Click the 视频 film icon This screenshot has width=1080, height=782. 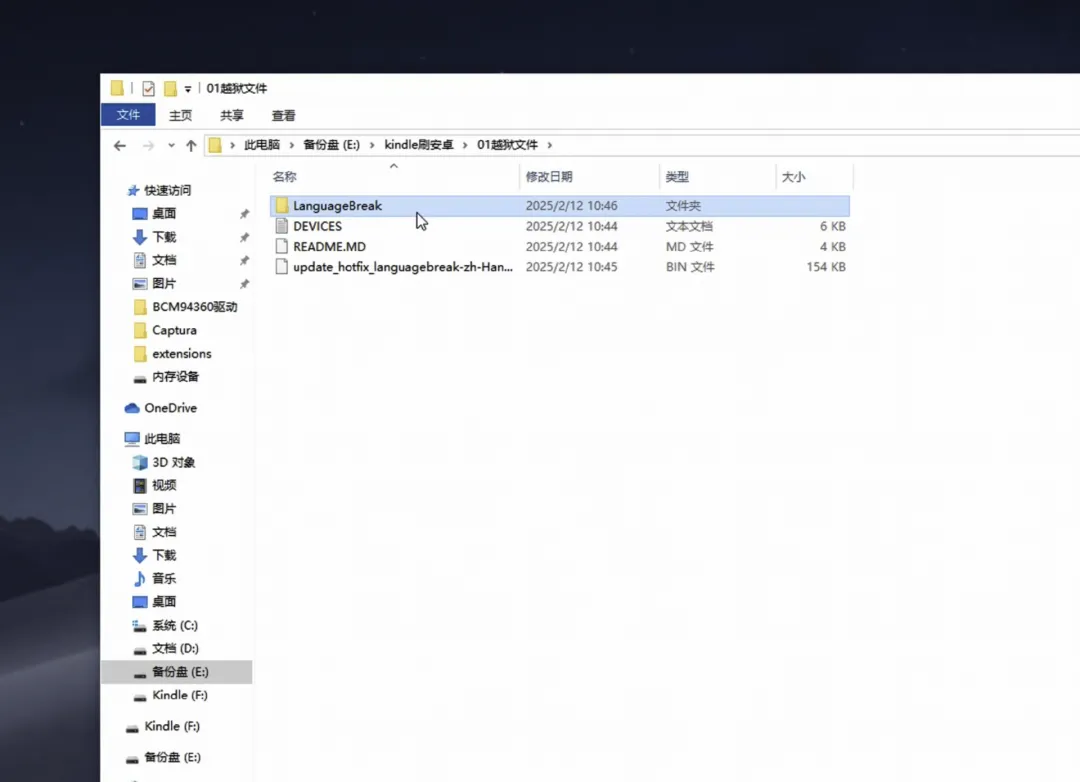click(140, 486)
